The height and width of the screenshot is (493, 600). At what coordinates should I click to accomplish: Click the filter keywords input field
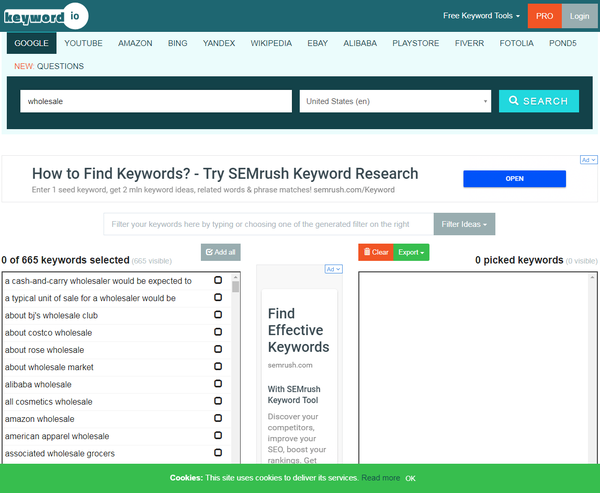tap(269, 224)
